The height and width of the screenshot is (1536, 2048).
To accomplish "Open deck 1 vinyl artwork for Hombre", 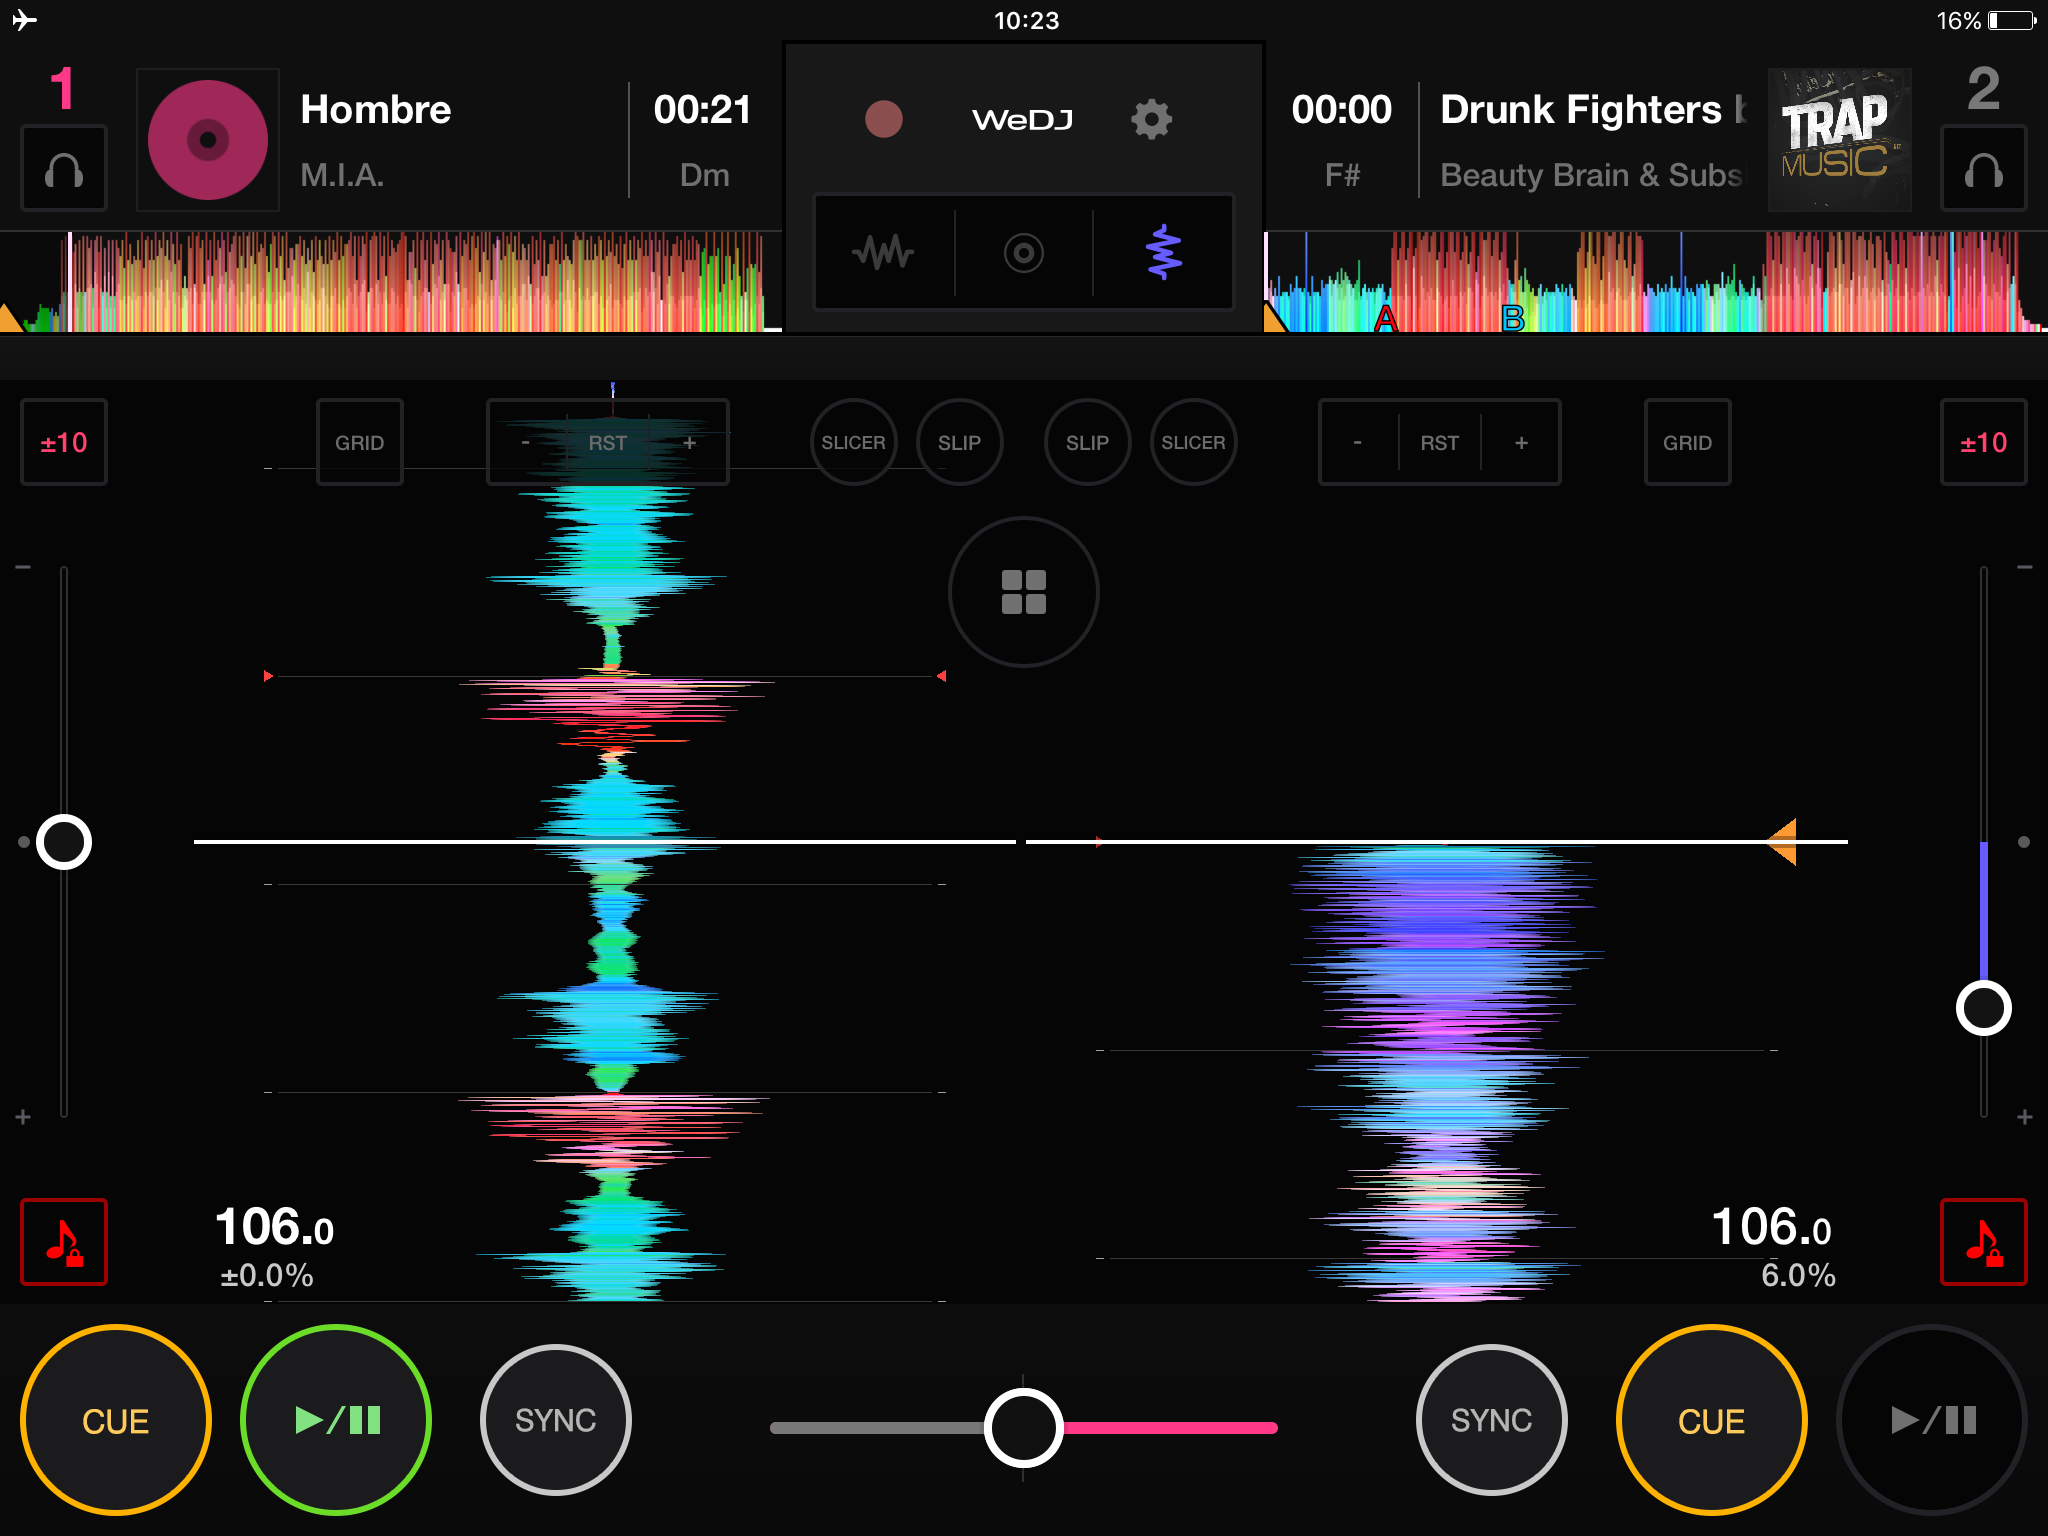I will click(208, 140).
